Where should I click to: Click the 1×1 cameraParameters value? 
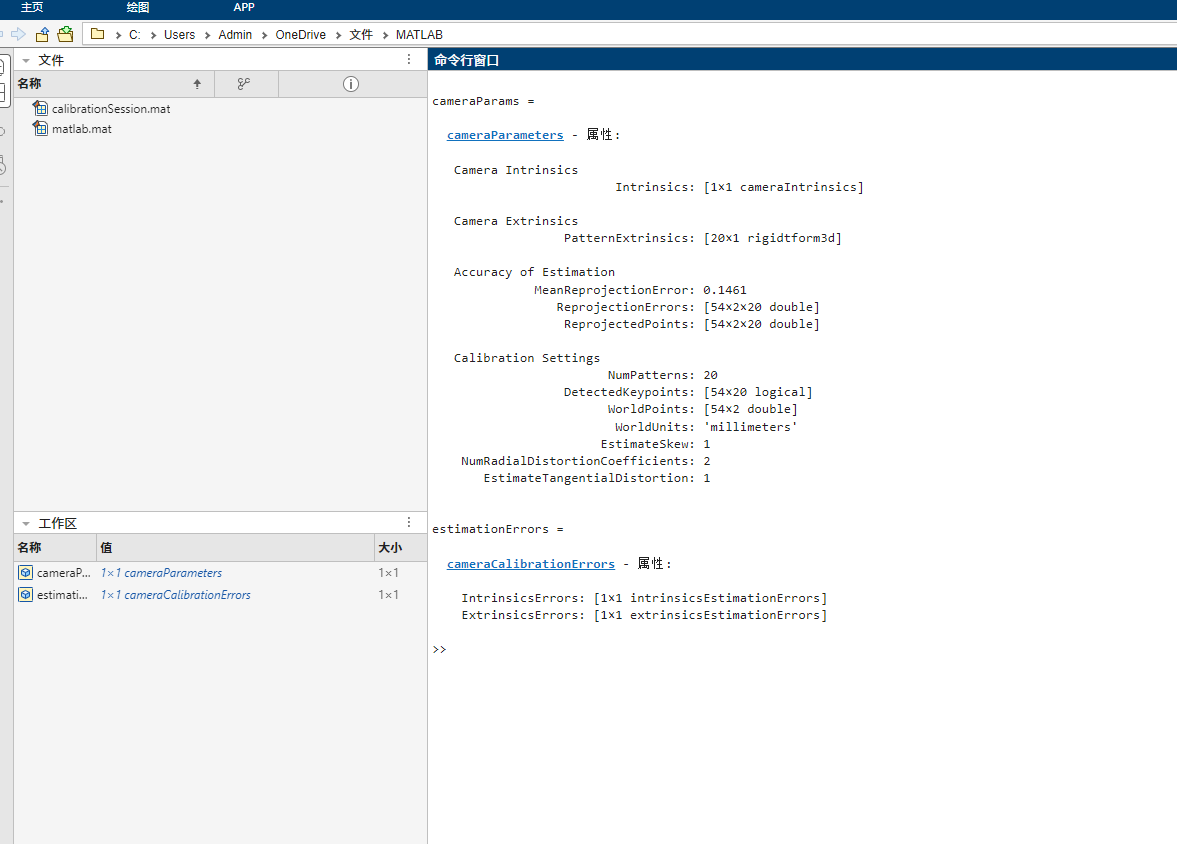click(x=161, y=573)
